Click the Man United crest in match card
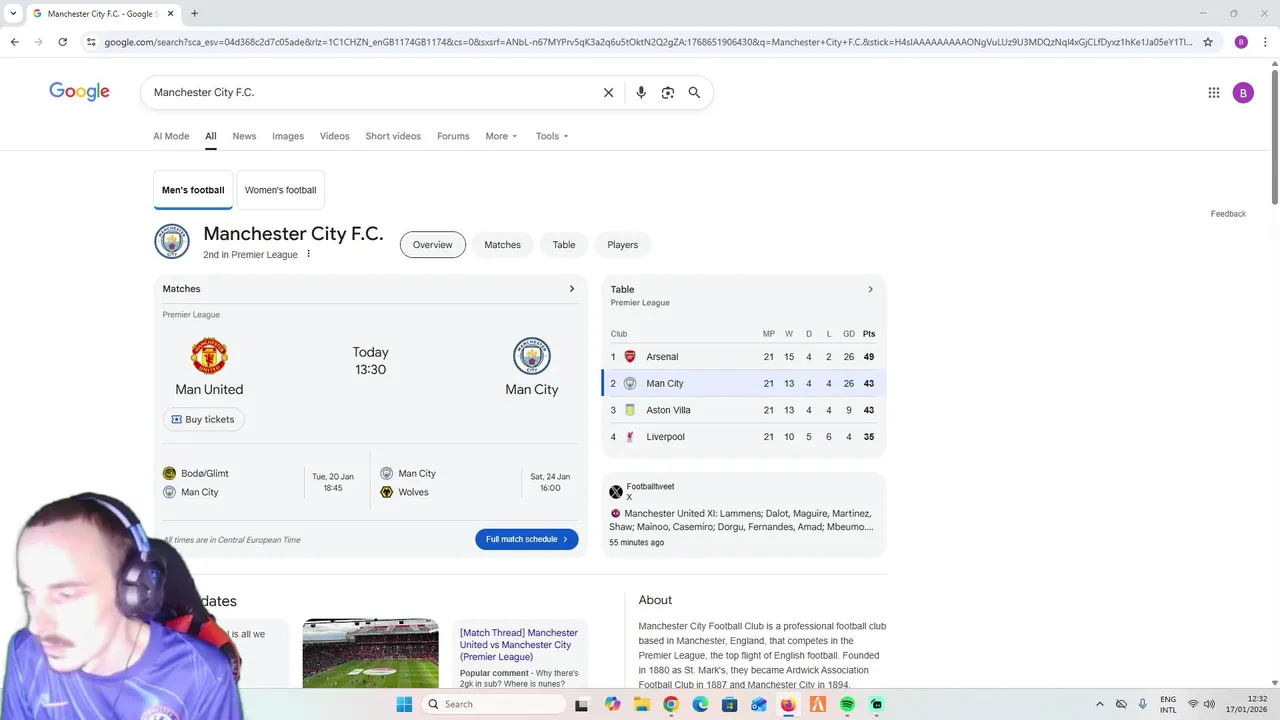Viewport: 1280px width, 720px height. pos(209,356)
